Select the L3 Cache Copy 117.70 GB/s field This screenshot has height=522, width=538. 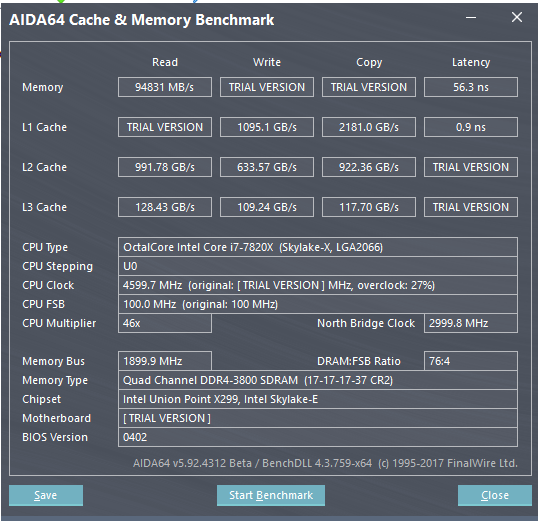click(369, 207)
